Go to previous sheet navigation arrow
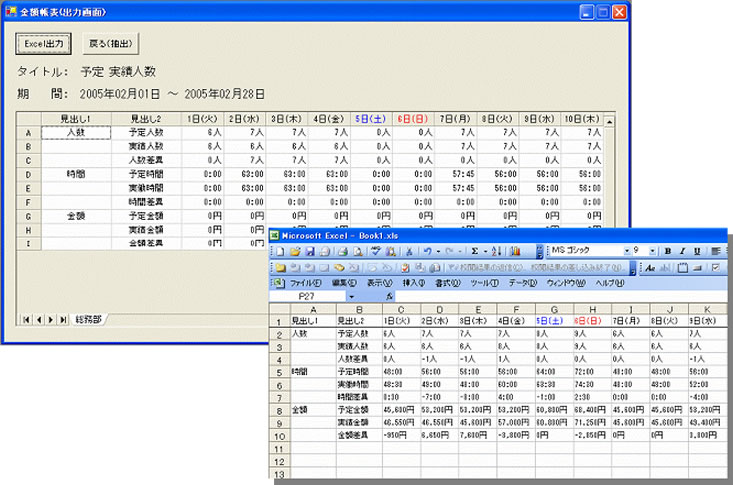Viewport: 733px width, 485px height. tap(39, 320)
